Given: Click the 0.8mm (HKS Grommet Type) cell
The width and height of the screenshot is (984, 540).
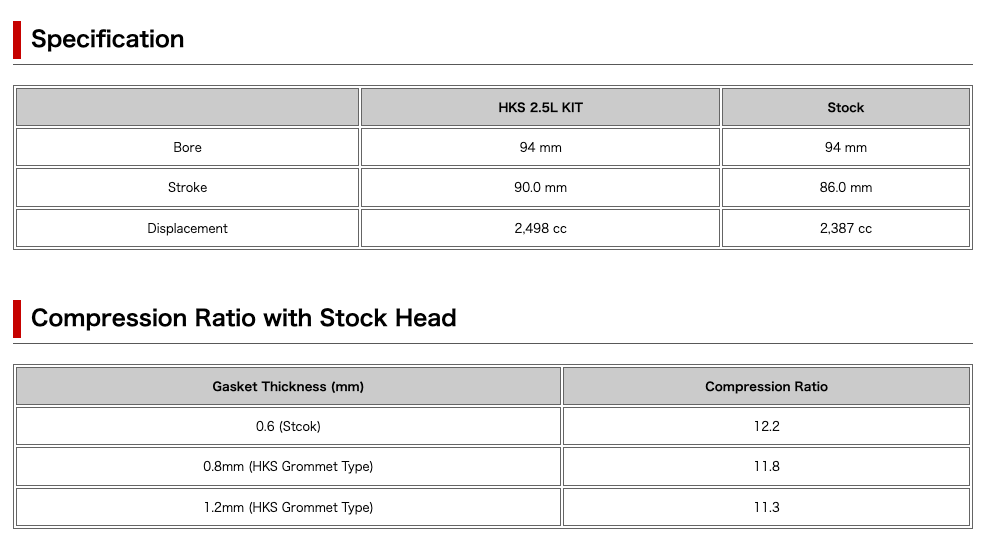Looking at the screenshot, I should click(288, 466).
